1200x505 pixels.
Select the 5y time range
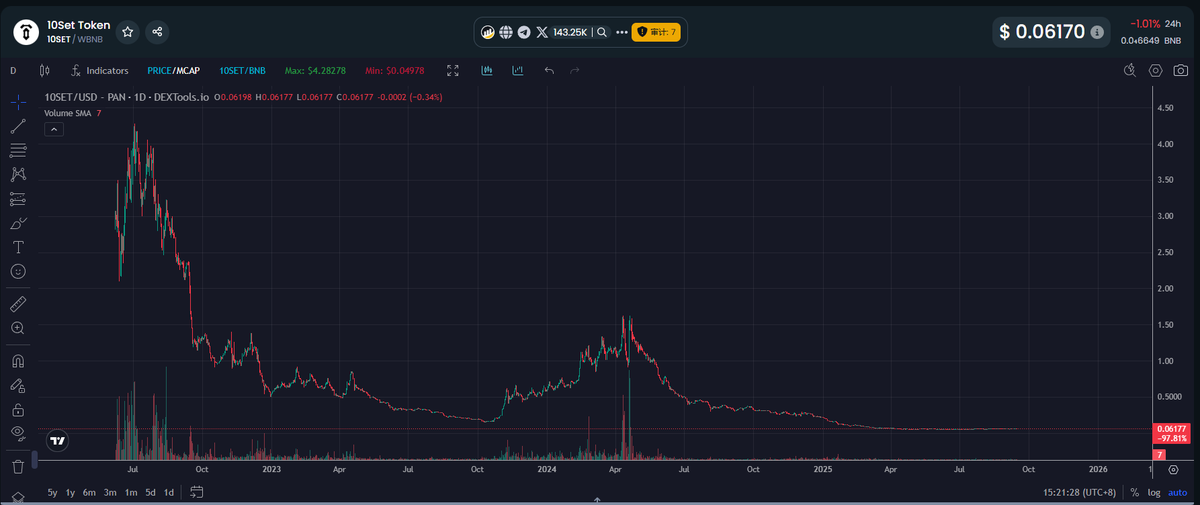[52, 492]
